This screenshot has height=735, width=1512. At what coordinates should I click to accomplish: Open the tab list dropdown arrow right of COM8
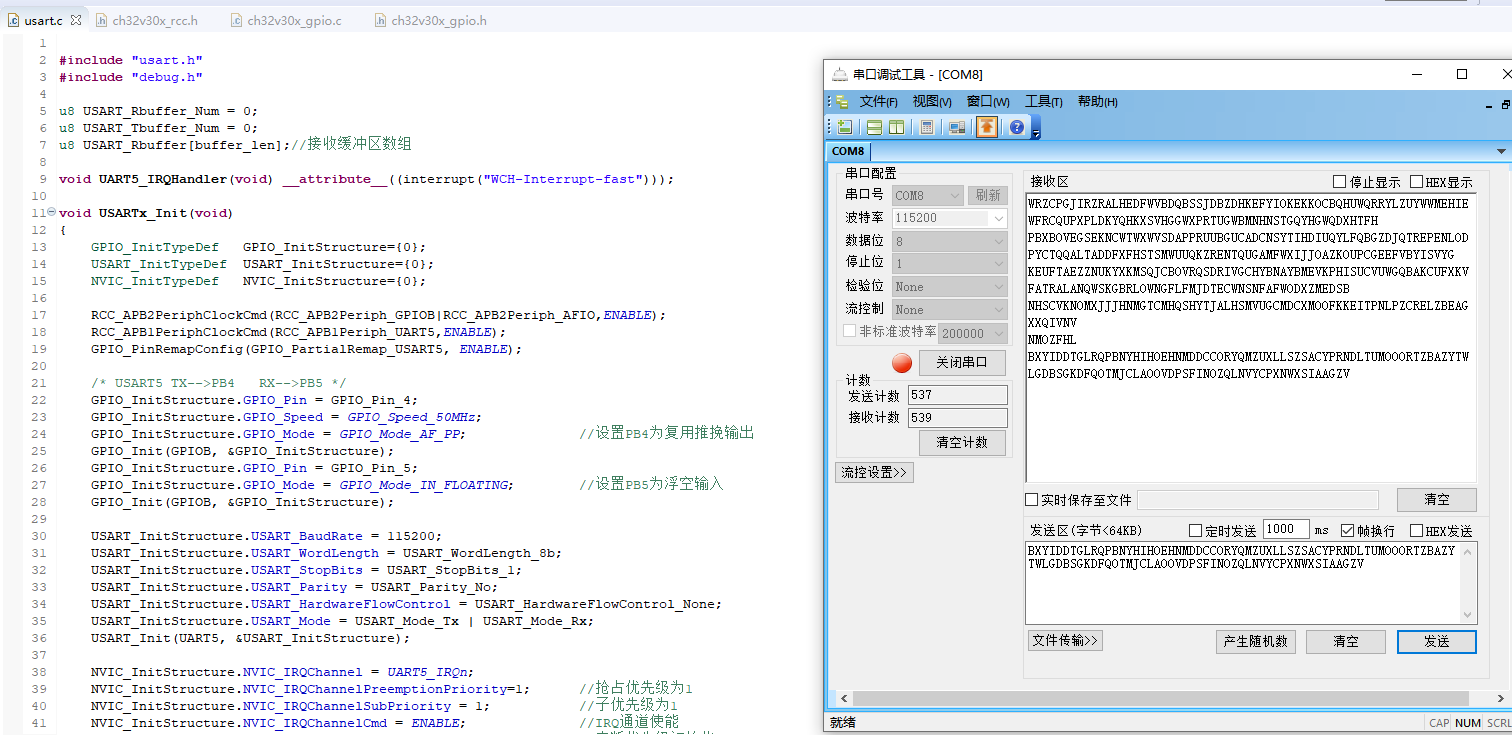coord(1501,151)
